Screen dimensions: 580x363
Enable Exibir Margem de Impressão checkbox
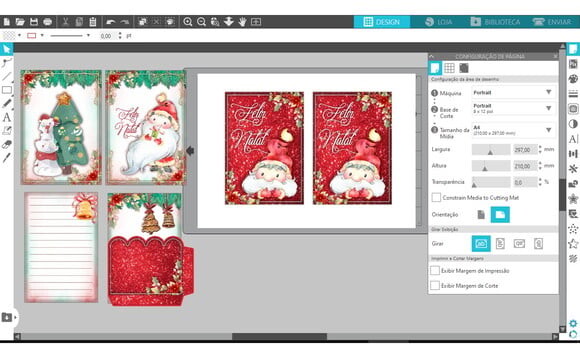pyautogui.click(x=435, y=270)
